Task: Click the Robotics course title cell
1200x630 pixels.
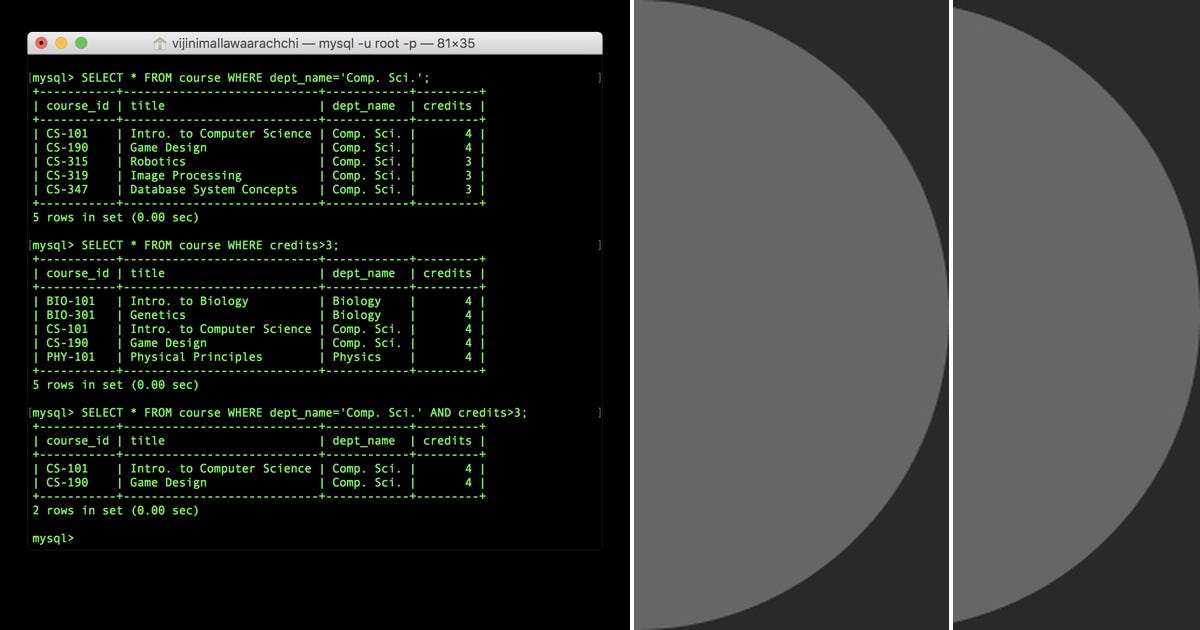Action: [x=157, y=161]
